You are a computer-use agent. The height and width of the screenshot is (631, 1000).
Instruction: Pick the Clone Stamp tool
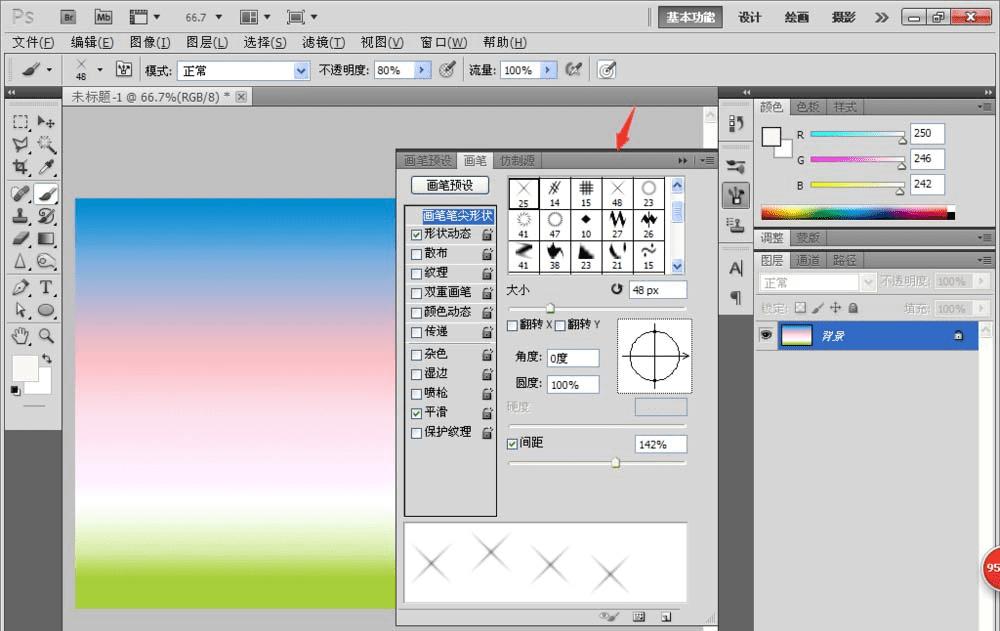[x=20, y=215]
